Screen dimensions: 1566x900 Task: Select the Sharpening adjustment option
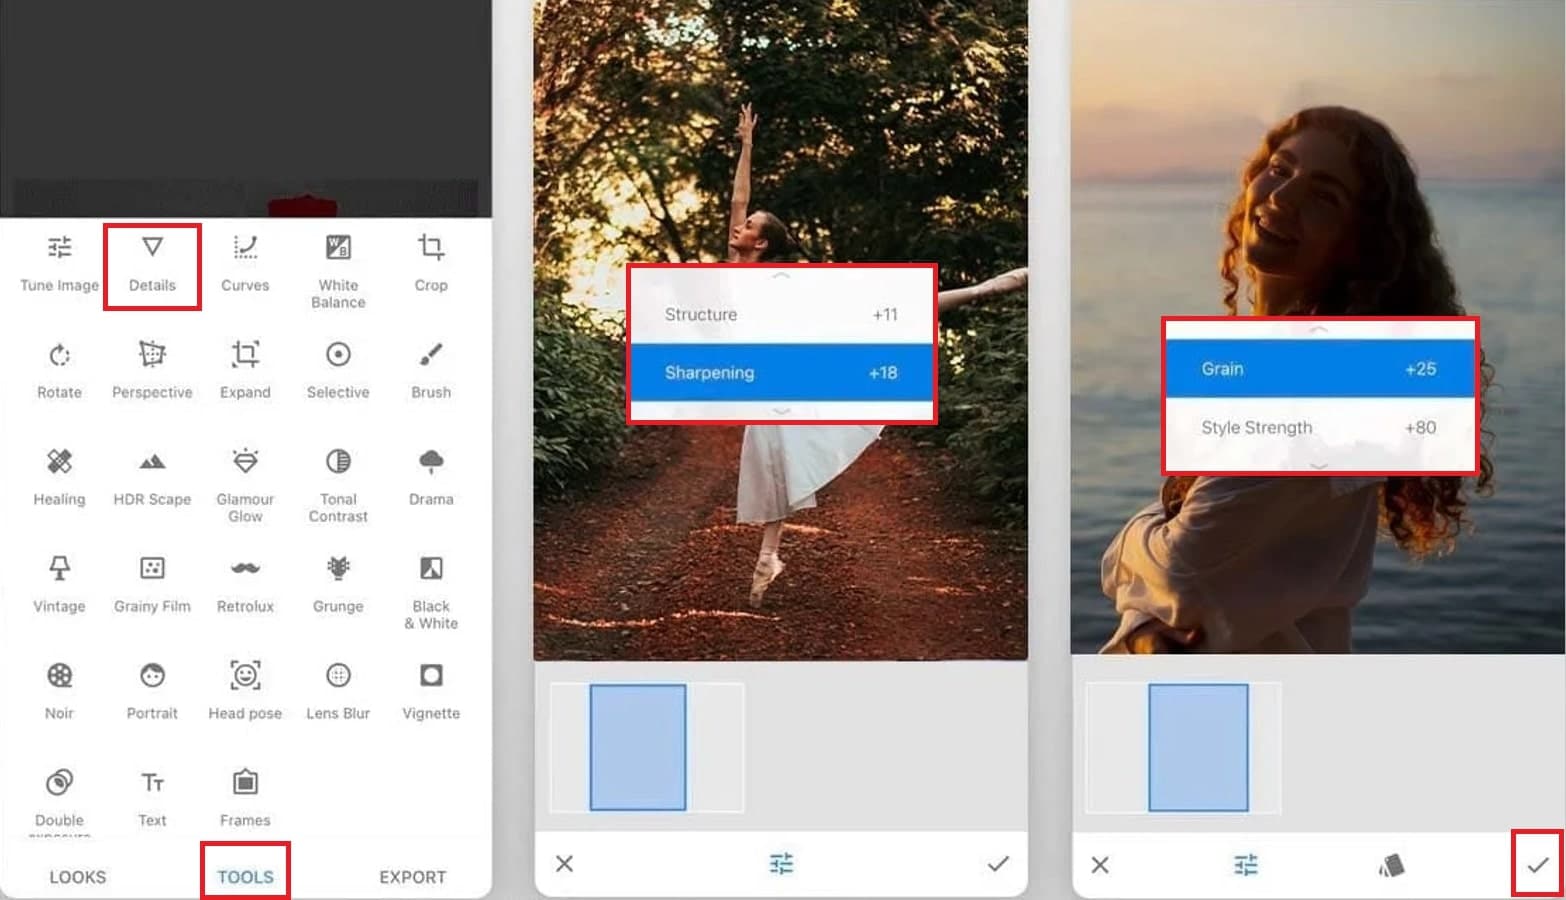tap(781, 373)
